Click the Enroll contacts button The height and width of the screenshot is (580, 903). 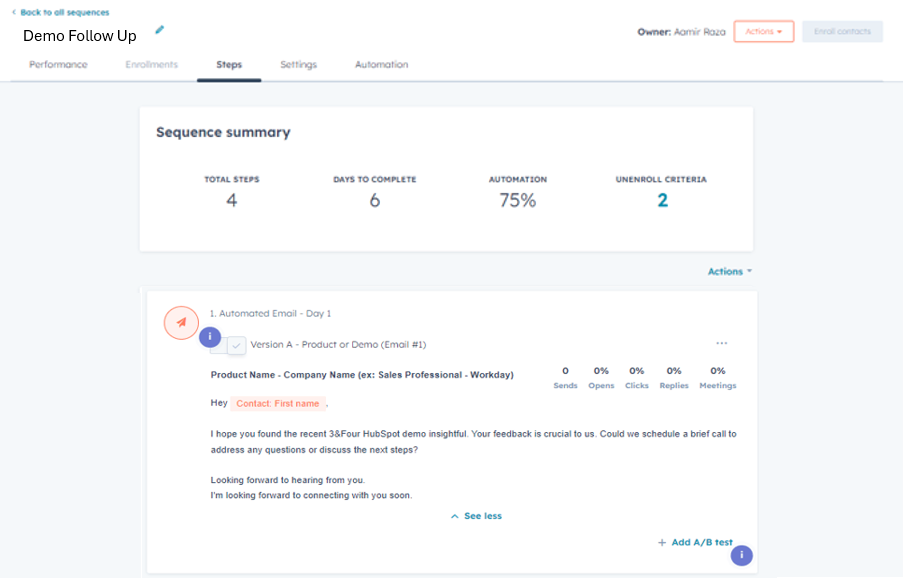[843, 32]
